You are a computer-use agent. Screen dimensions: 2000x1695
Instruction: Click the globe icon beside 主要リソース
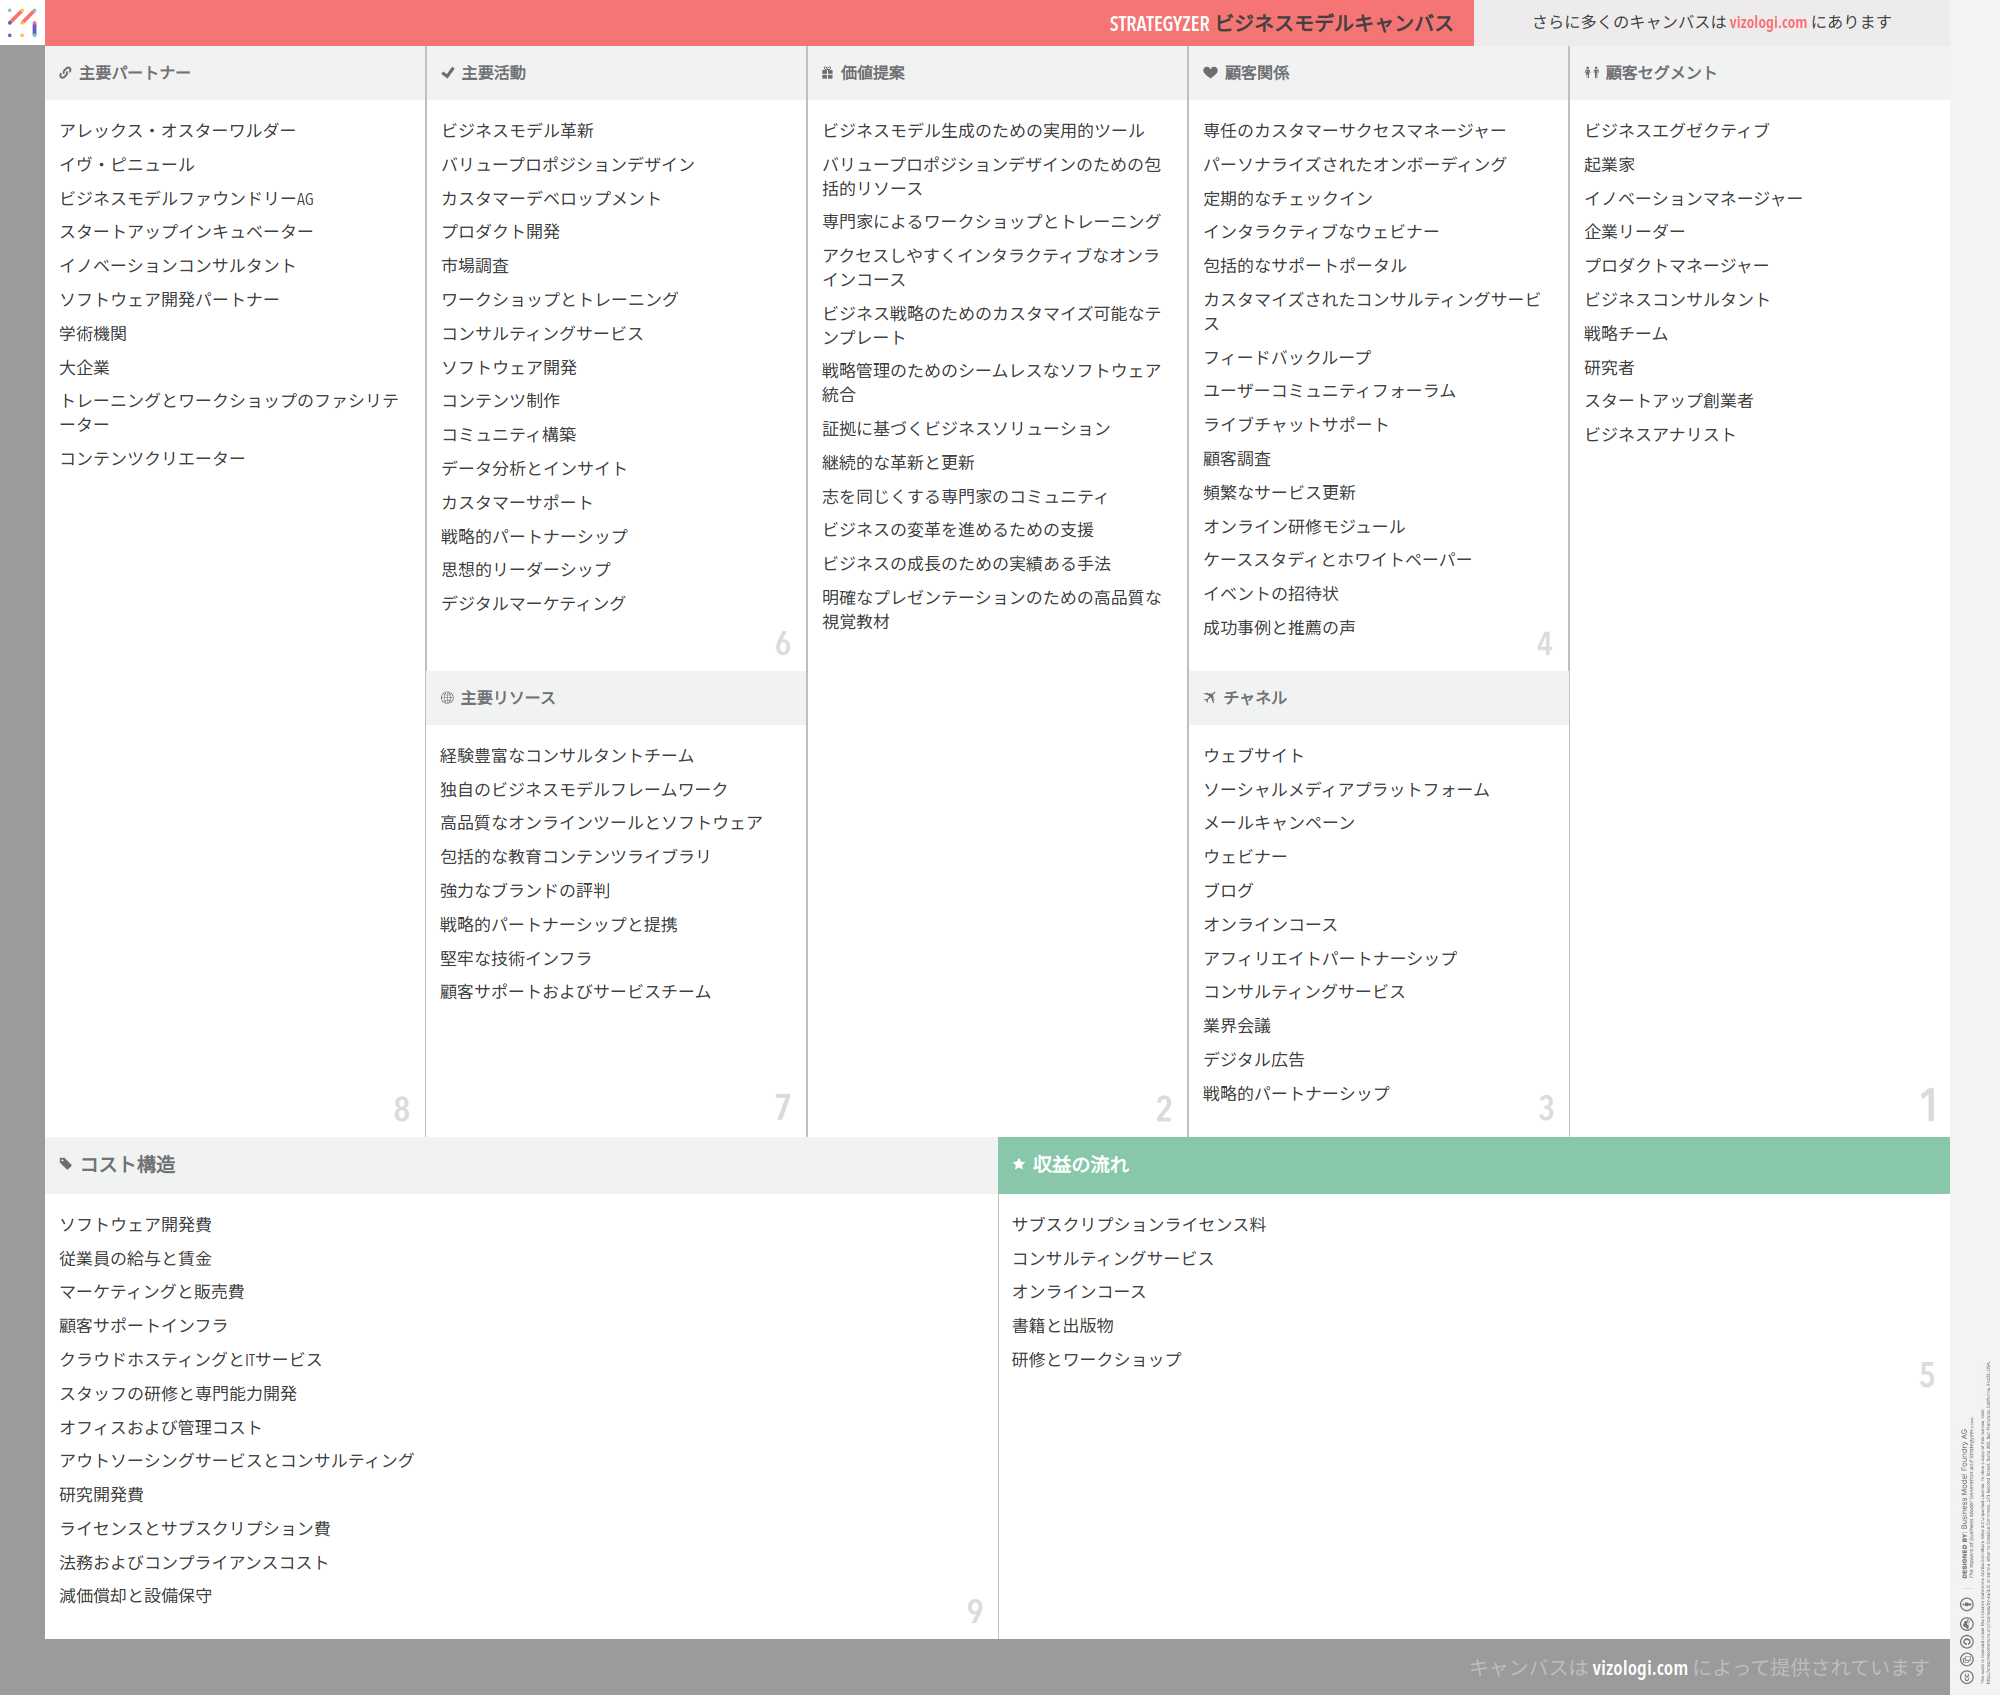pos(447,698)
